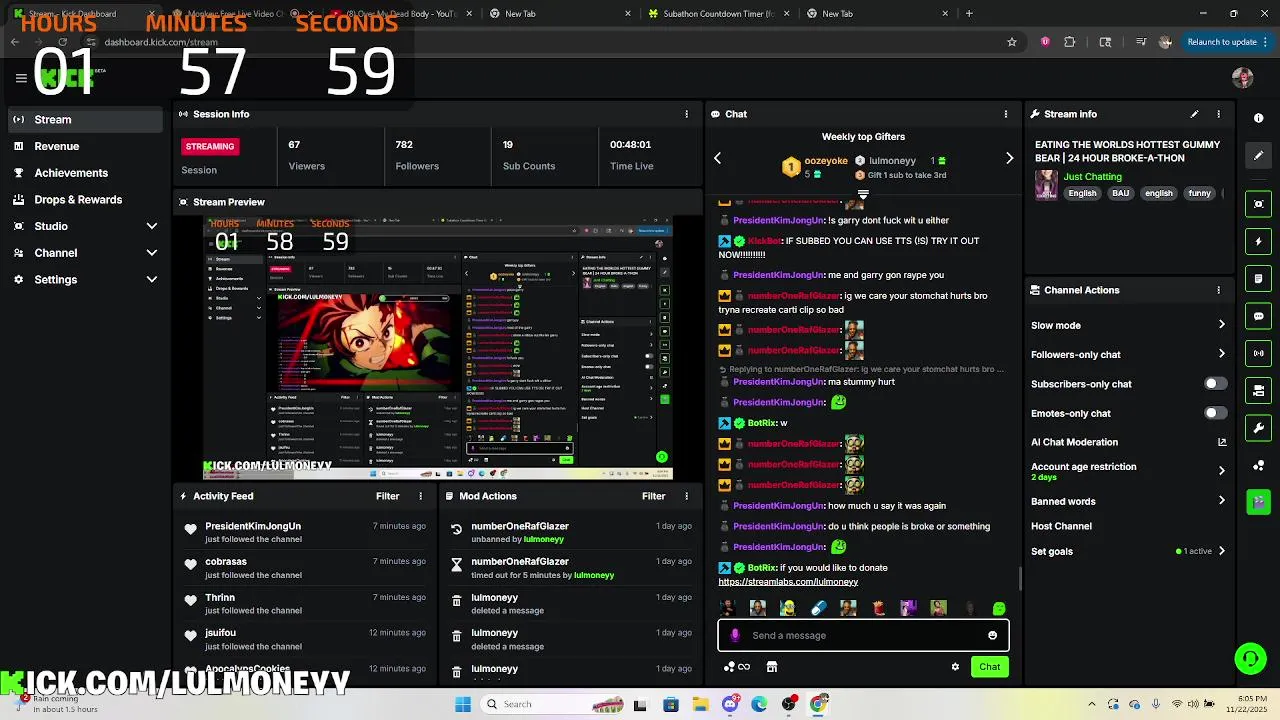Click the document icon in right sidebar
The width and height of the screenshot is (1280, 720).
click(1258, 279)
